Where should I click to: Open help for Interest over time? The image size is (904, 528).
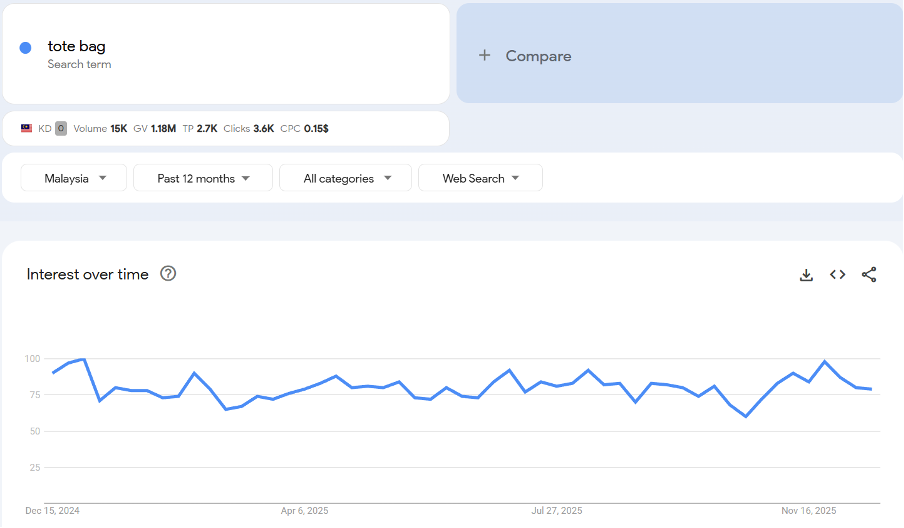click(168, 274)
